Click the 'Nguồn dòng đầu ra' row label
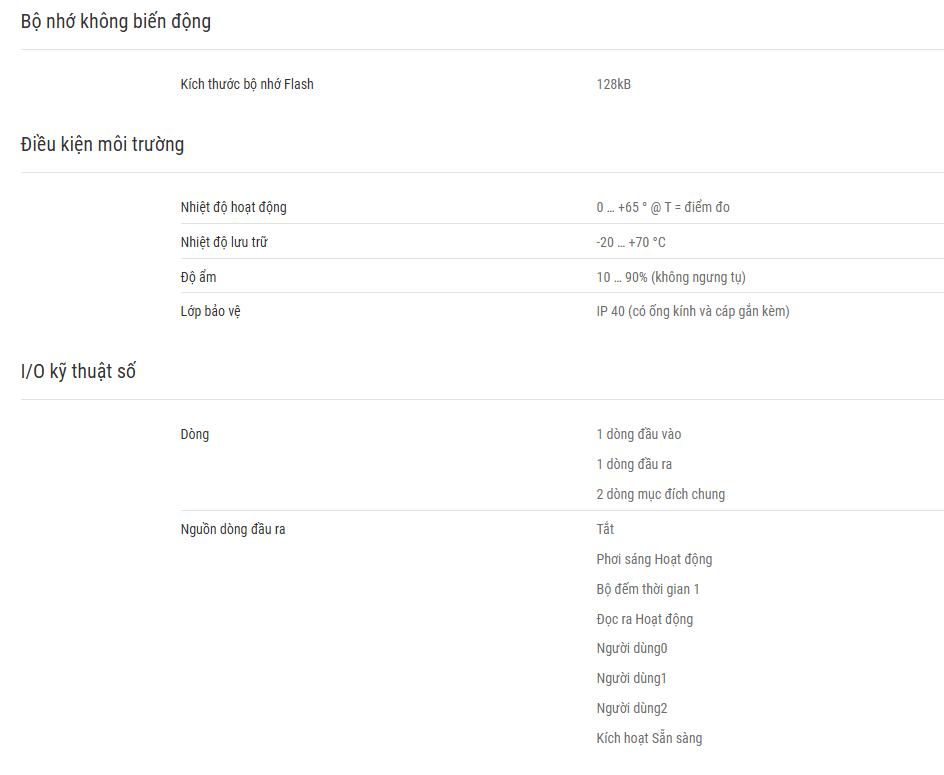The height and width of the screenshot is (775, 944). [233, 529]
